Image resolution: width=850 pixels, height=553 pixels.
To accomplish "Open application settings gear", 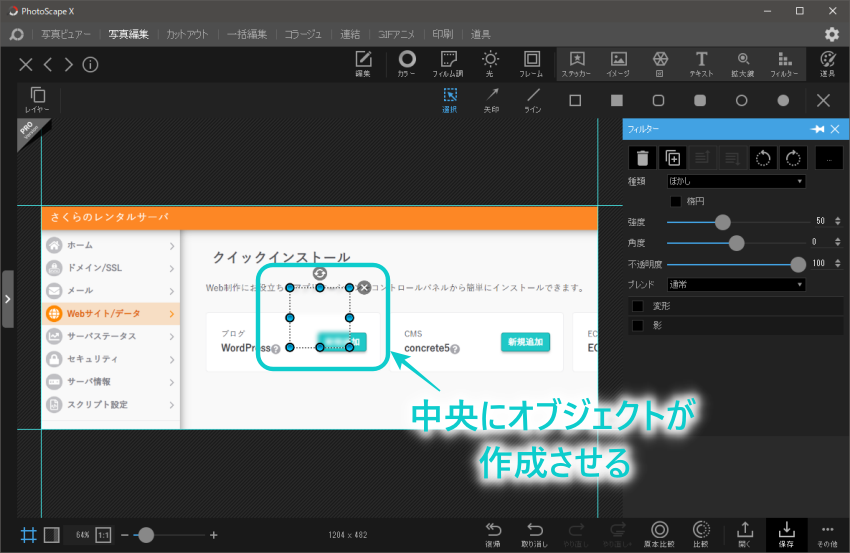I will click(832, 34).
